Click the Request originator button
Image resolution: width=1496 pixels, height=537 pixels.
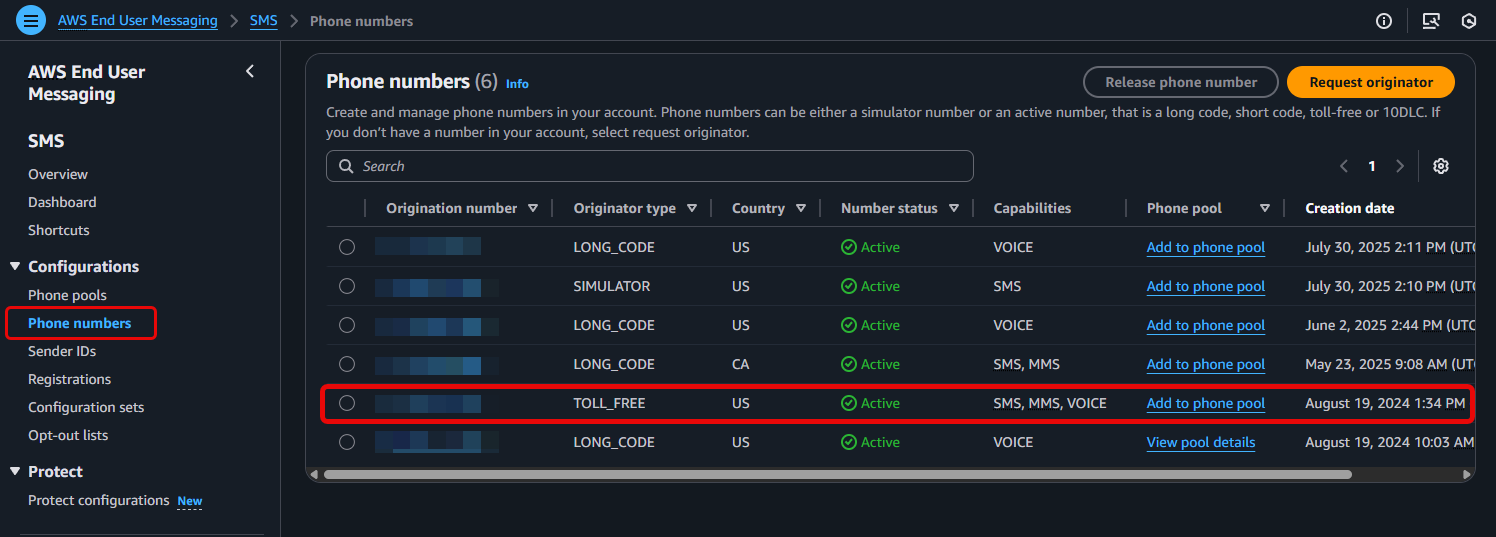coord(1371,82)
